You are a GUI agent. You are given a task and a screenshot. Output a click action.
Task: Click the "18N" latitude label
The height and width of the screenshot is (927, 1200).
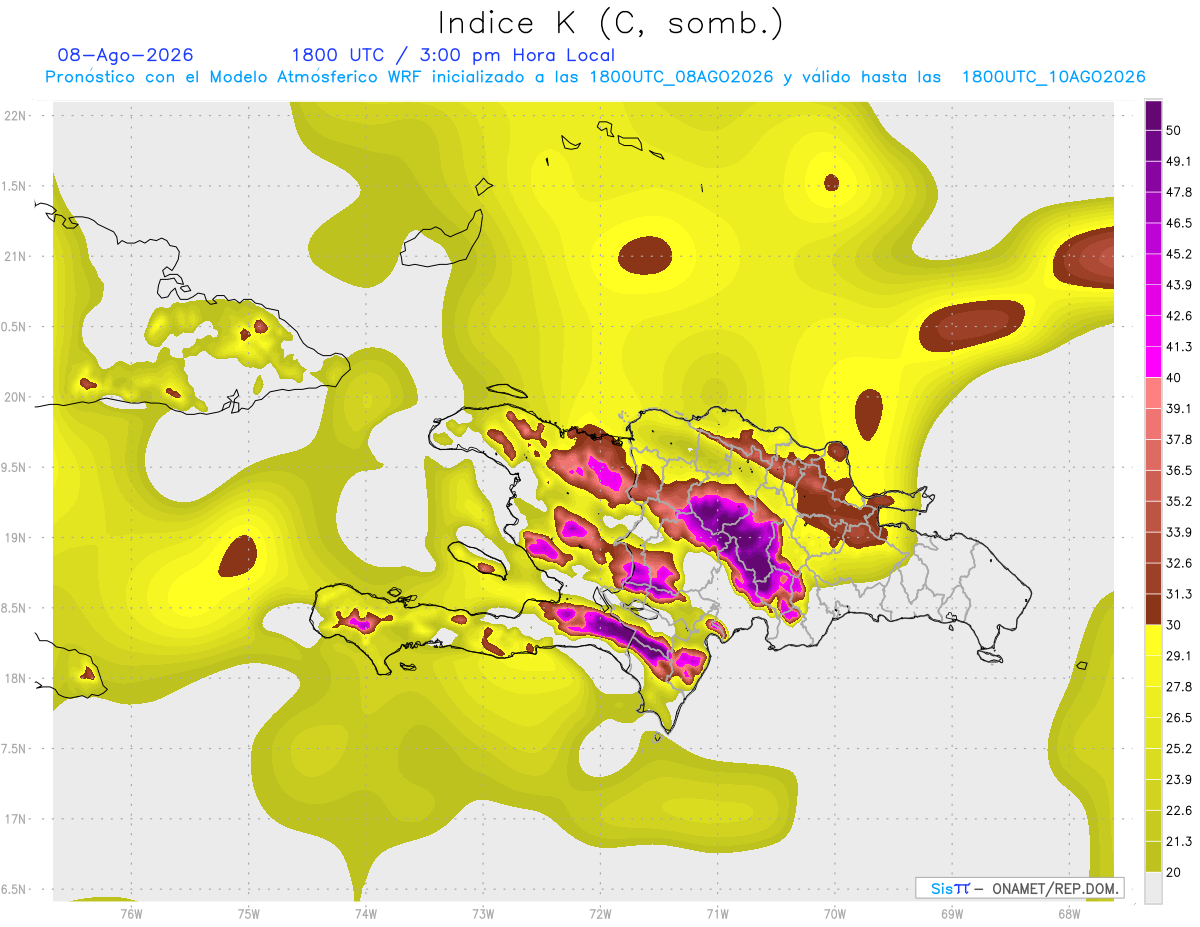15,678
